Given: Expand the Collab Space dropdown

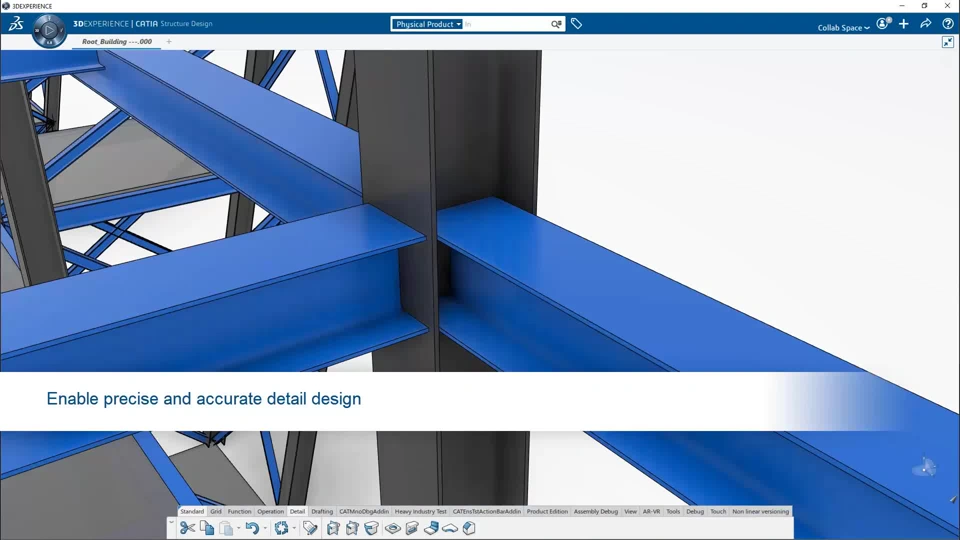Looking at the screenshot, I should (x=843, y=28).
